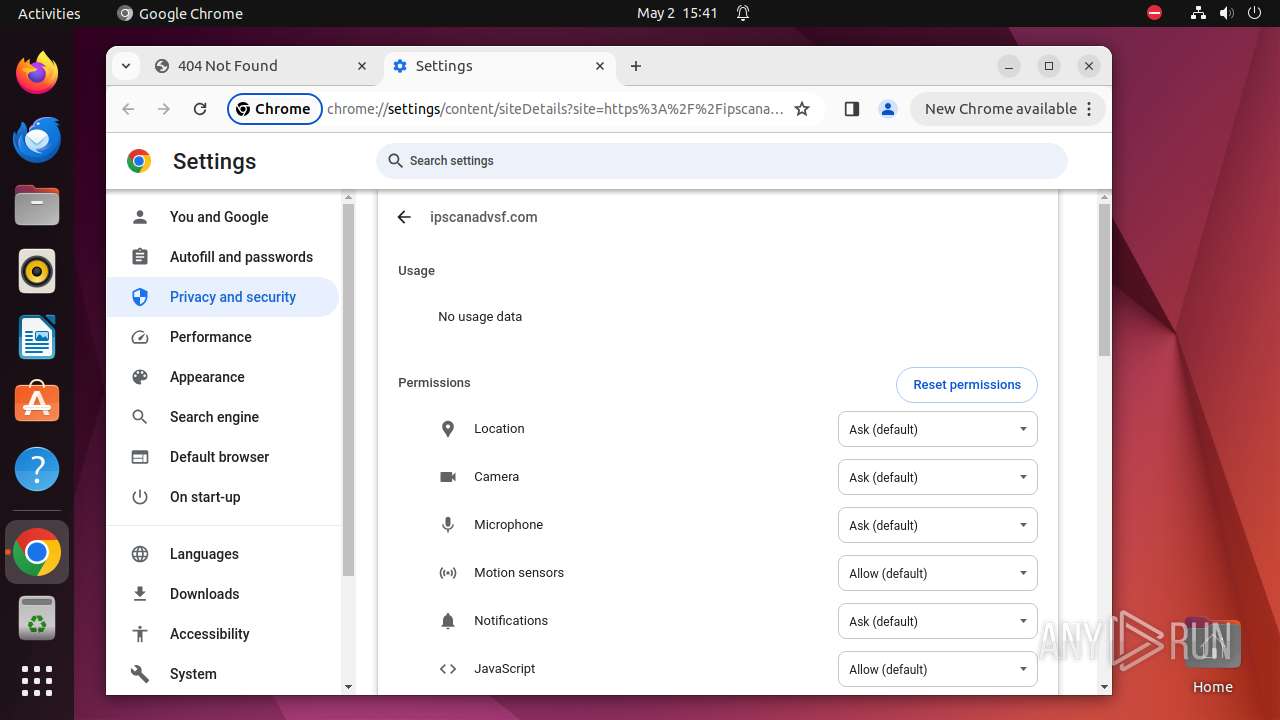The width and height of the screenshot is (1280, 720).
Task: Open a new tab with plus
Action: 636,66
